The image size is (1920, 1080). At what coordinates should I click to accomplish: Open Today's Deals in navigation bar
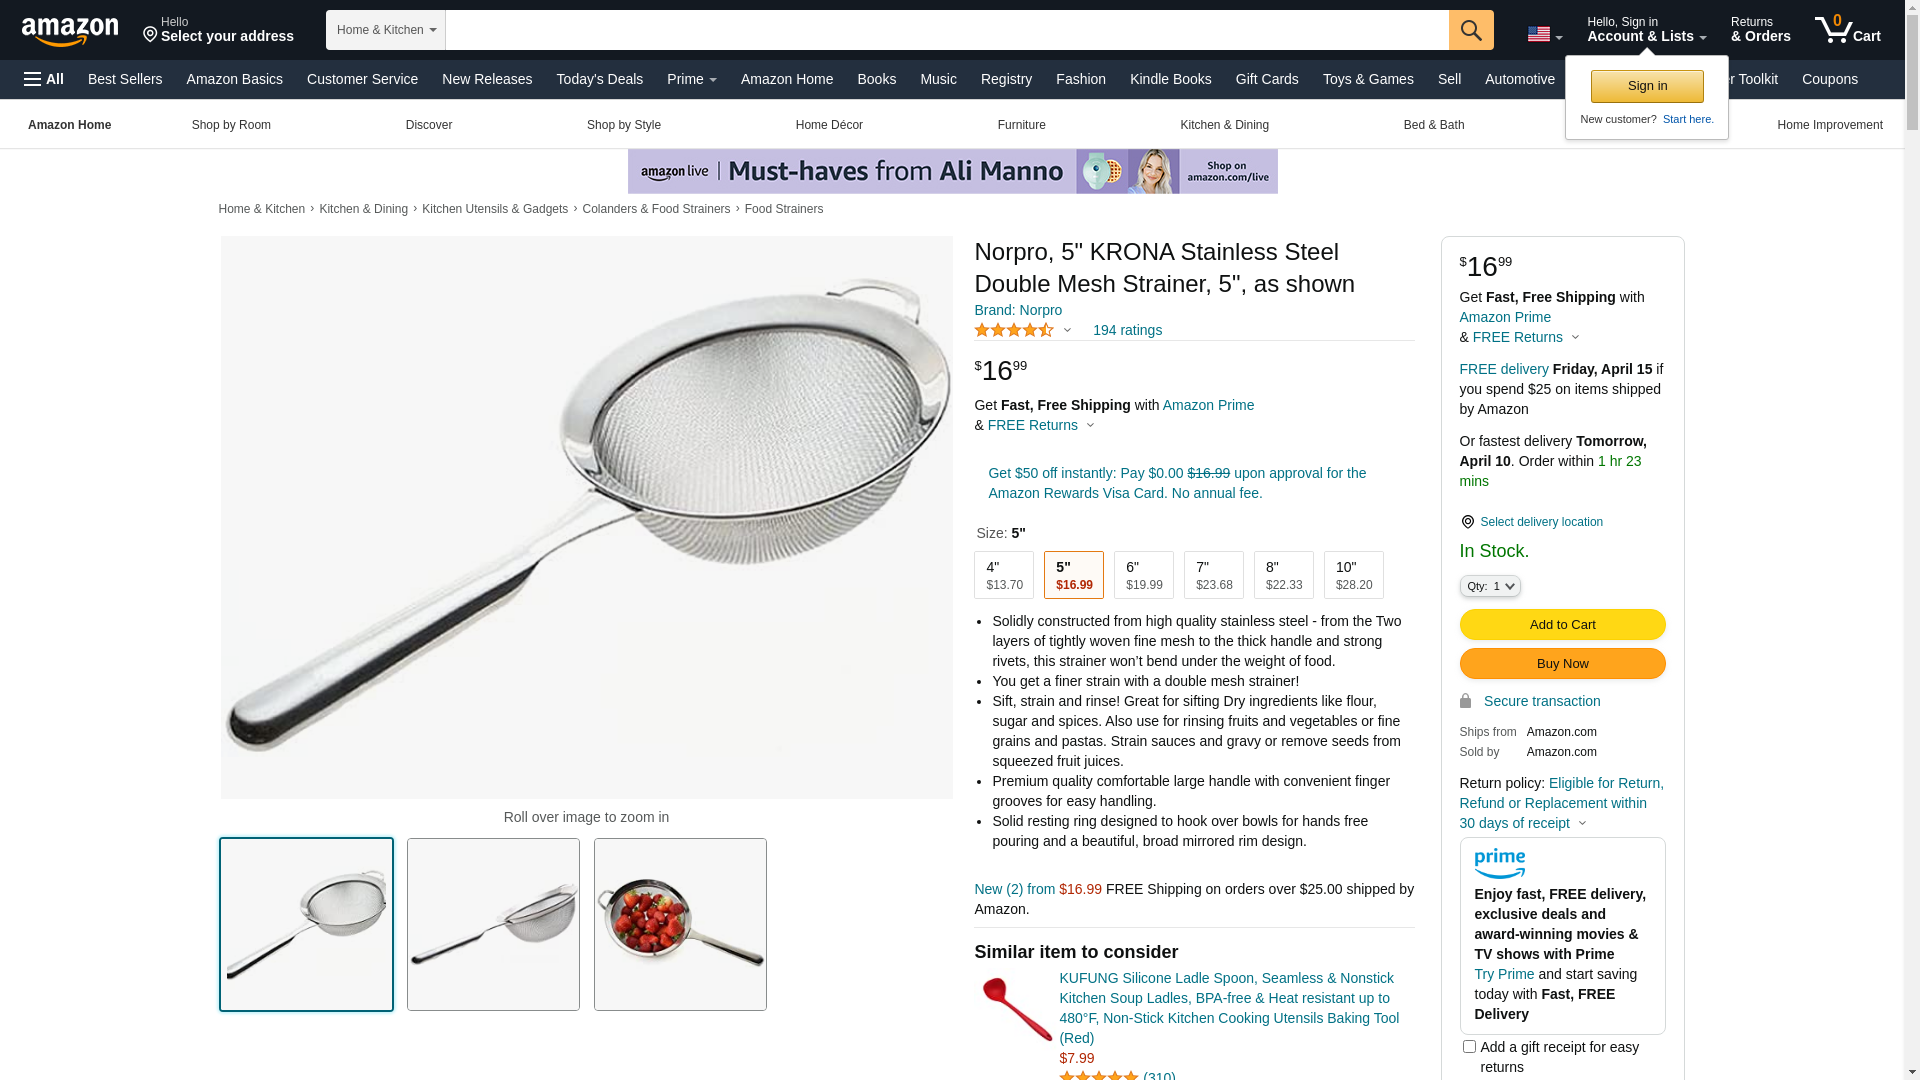[599, 79]
